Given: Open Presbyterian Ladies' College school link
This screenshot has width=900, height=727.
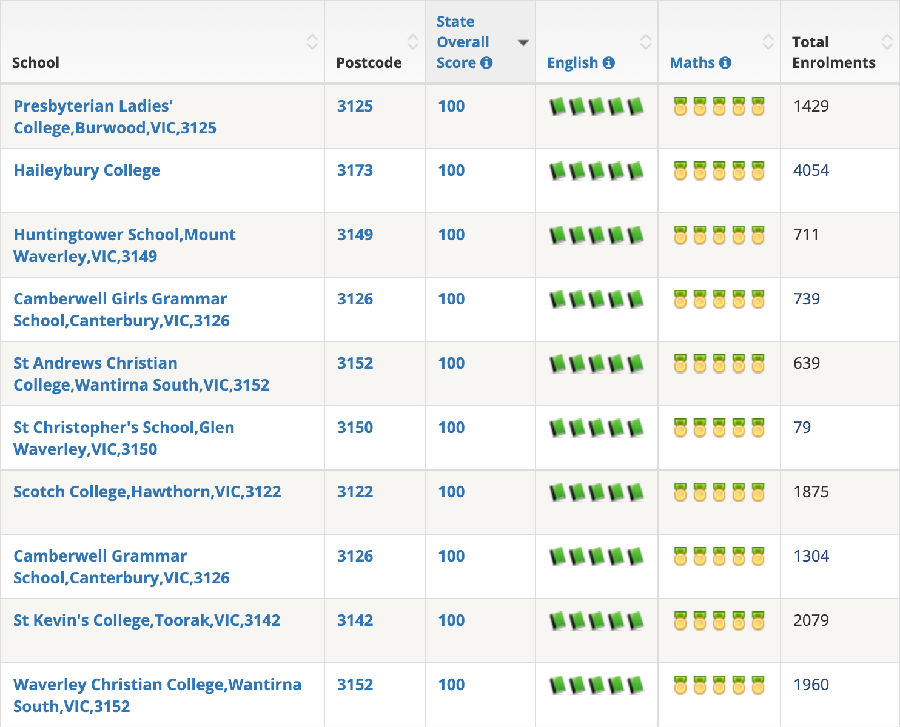Looking at the screenshot, I should pyautogui.click(x=115, y=116).
